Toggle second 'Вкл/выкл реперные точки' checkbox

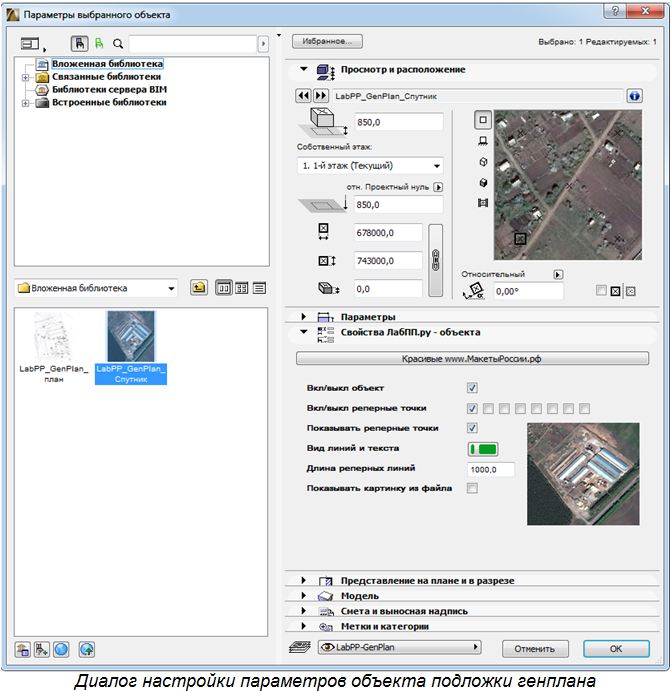[x=488, y=409]
